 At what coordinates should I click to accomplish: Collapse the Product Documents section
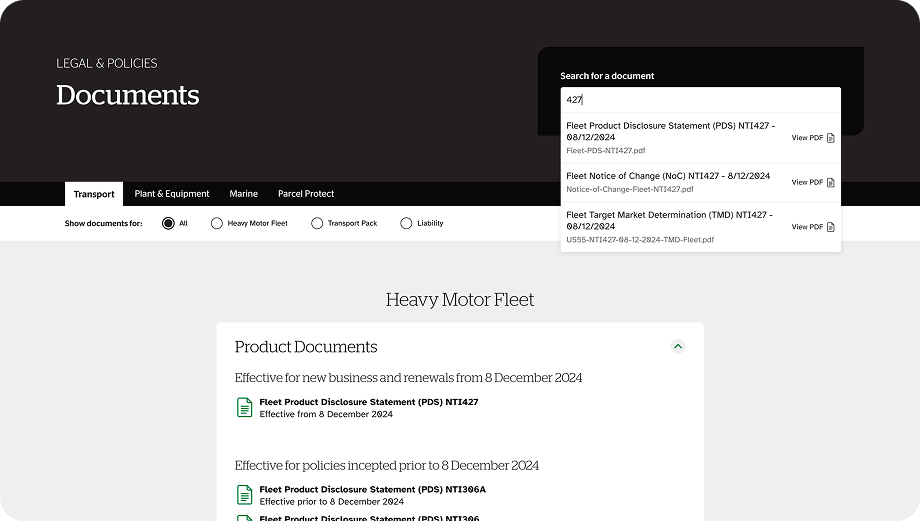click(678, 346)
